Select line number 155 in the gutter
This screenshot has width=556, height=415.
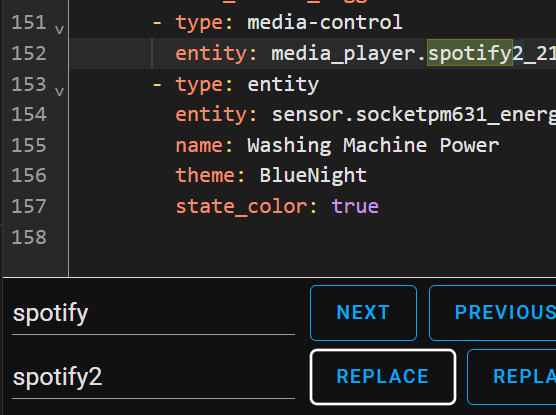[x=29, y=145]
